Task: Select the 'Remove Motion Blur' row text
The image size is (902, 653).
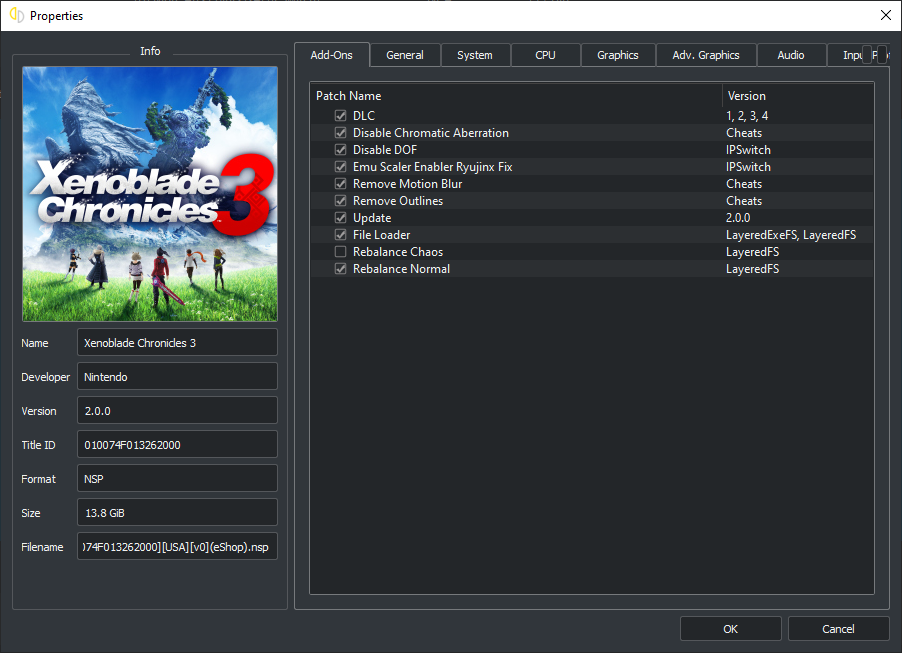Action: (x=407, y=184)
